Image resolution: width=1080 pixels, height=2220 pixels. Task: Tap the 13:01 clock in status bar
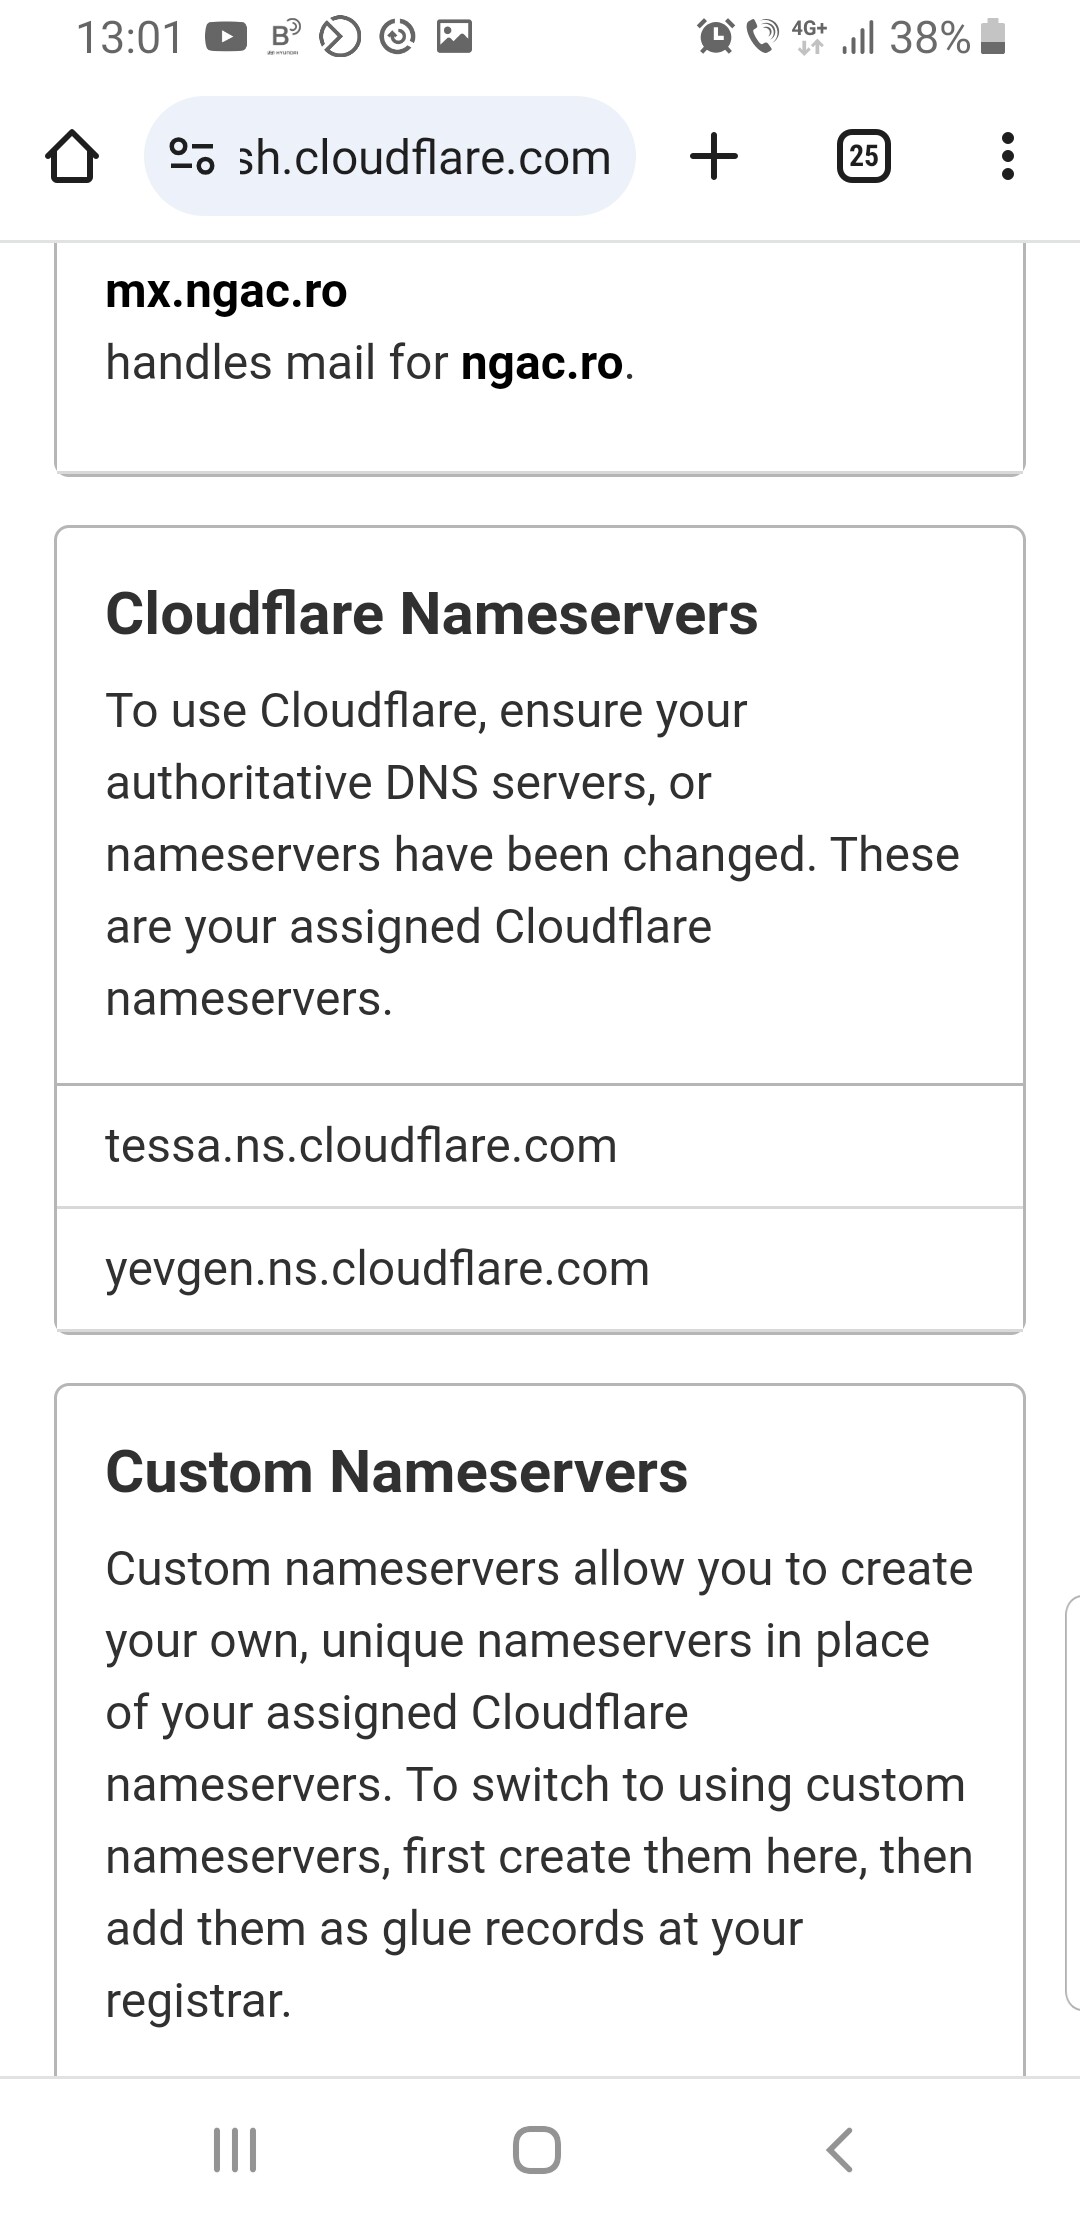pyautogui.click(x=130, y=38)
